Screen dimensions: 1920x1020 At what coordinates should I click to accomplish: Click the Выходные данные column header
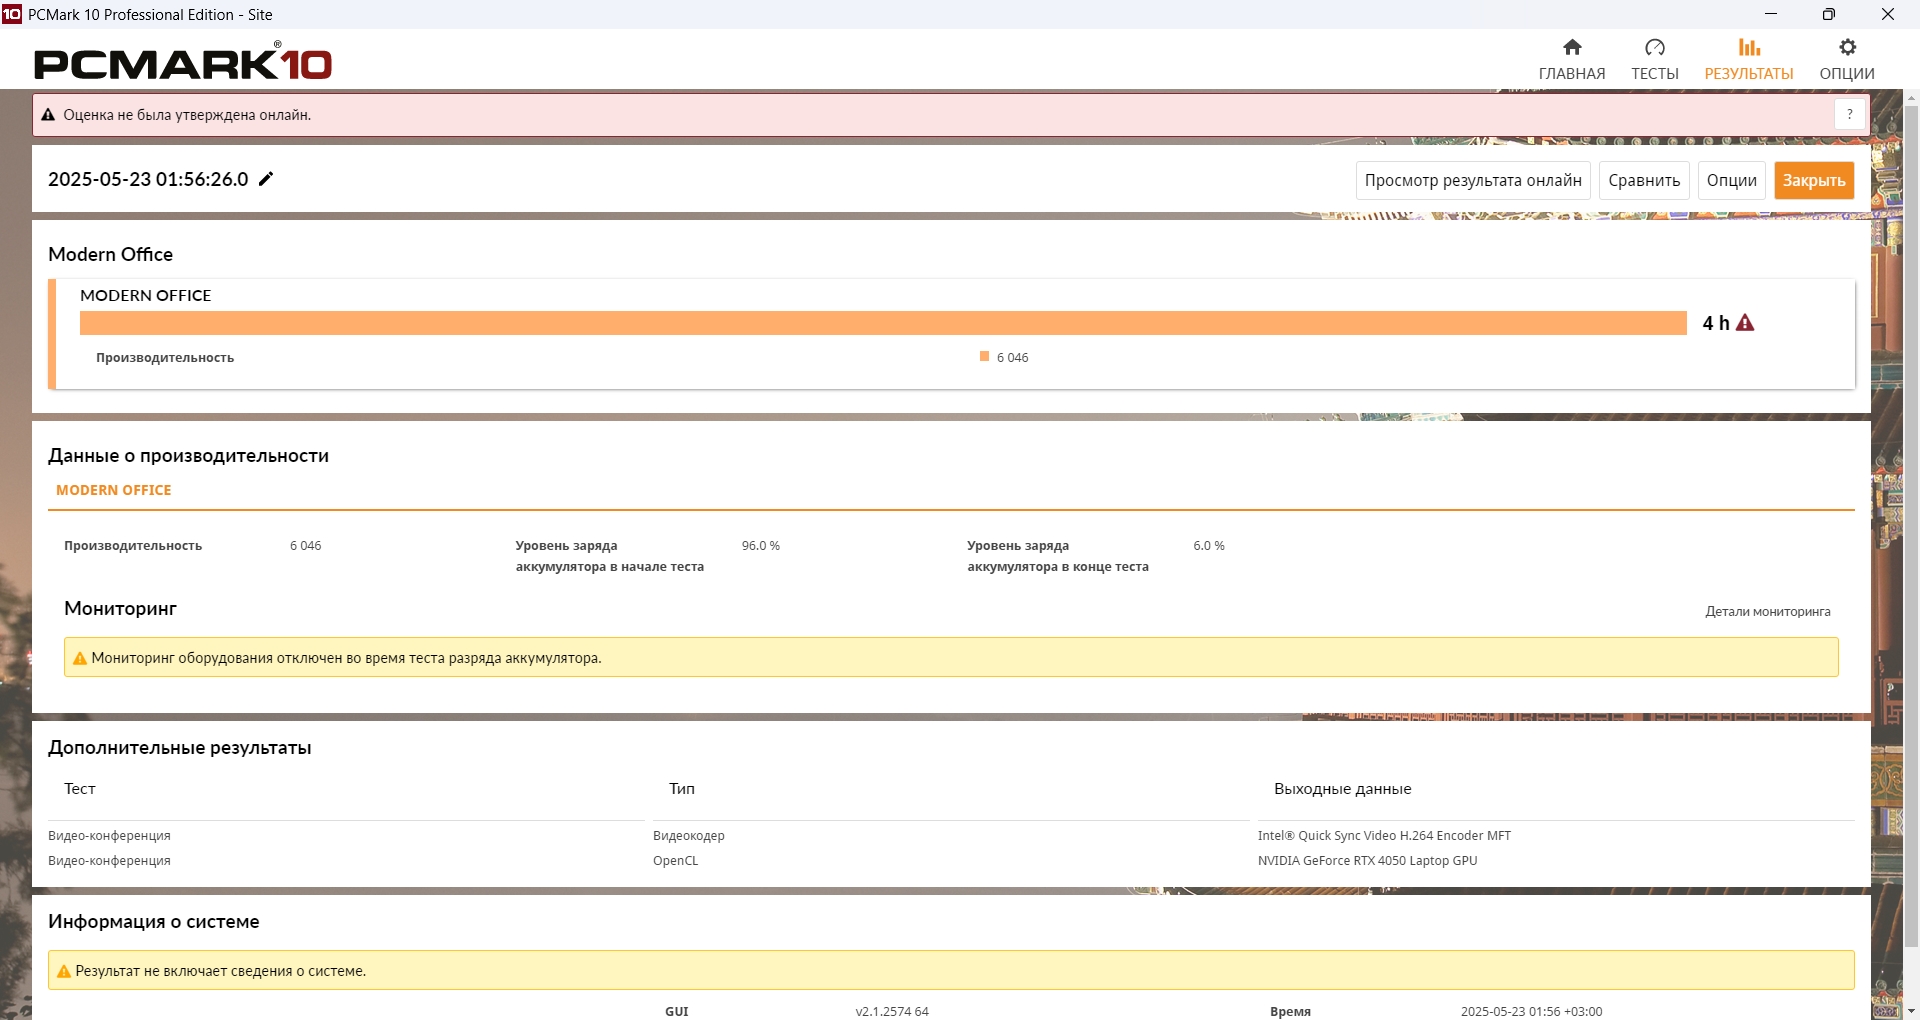[1343, 789]
